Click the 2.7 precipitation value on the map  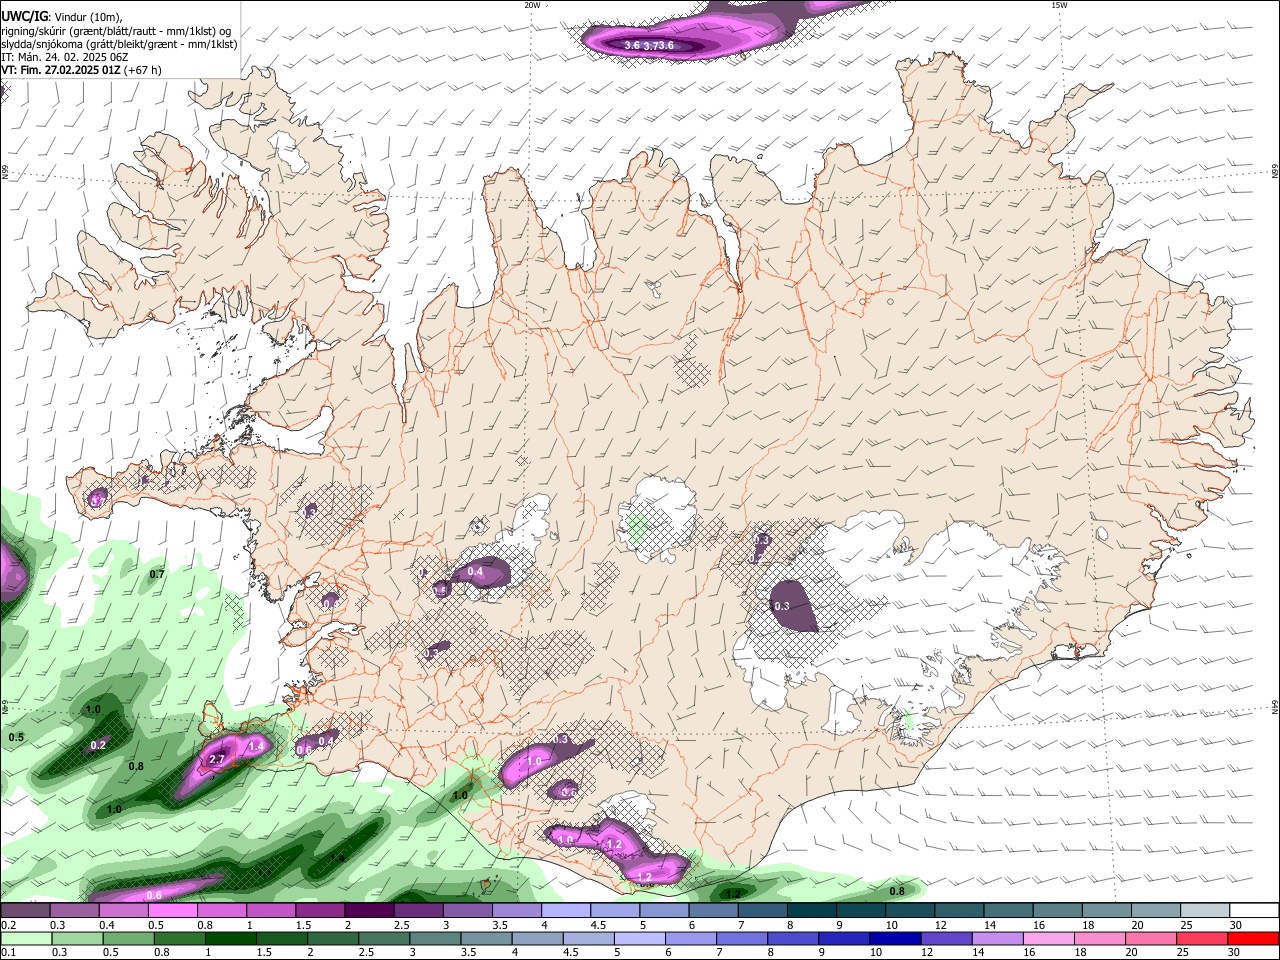point(217,760)
